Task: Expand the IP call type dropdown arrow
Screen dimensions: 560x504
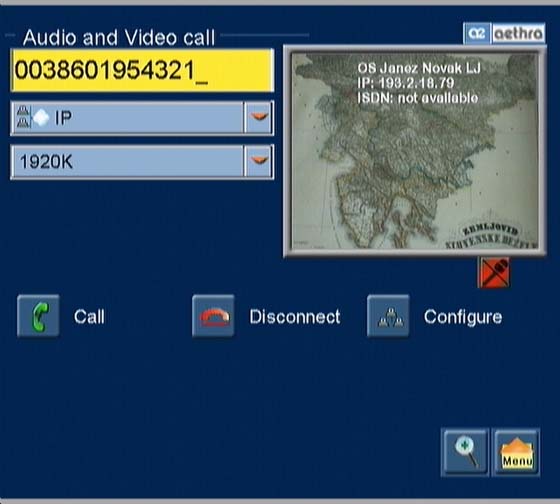Action: pyautogui.click(x=259, y=118)
